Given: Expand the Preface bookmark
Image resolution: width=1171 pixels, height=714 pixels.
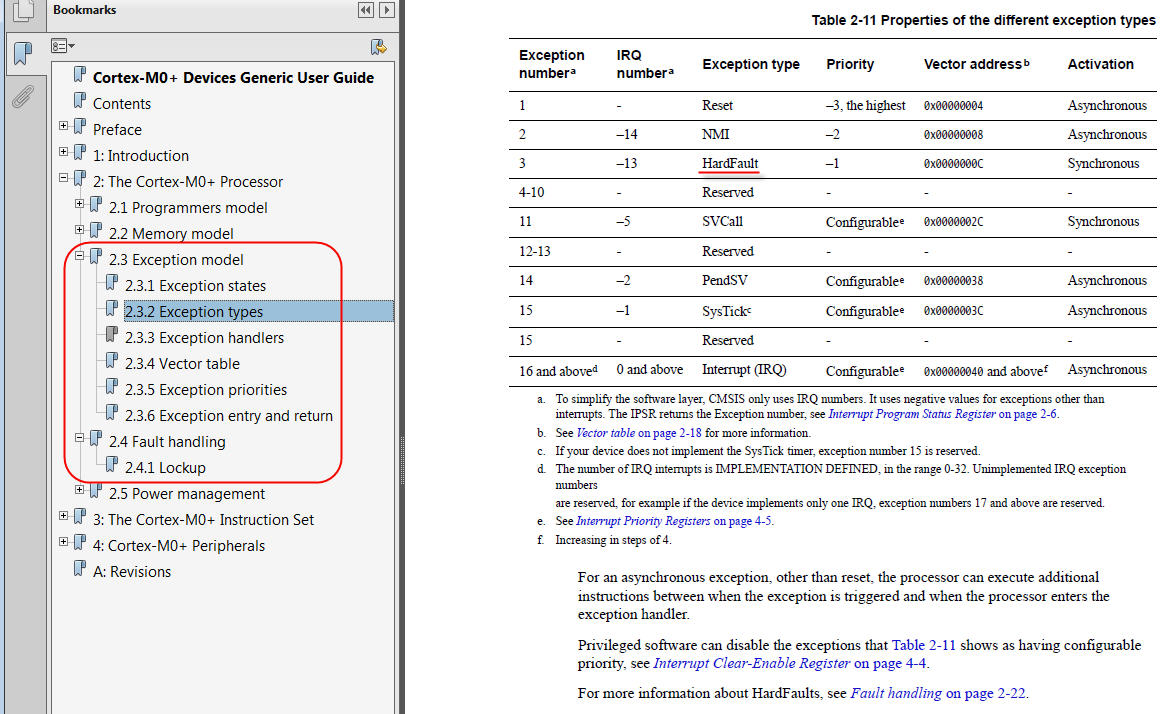Looking at the screenshot, I should click(x=63, y=125).
